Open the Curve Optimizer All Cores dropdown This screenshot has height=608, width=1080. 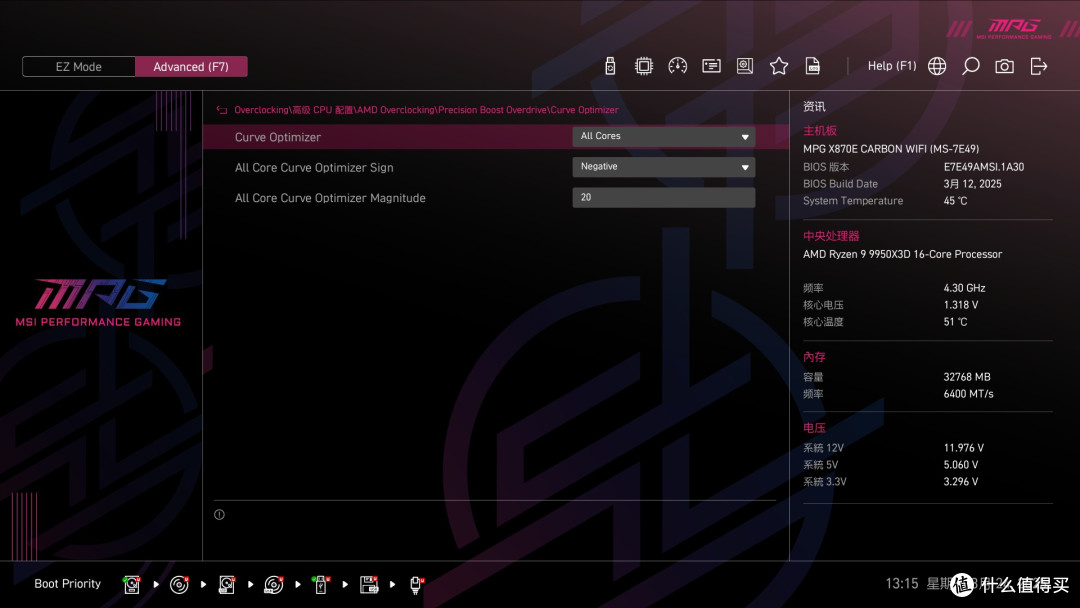pyautogui.click(x=663, y=136)
